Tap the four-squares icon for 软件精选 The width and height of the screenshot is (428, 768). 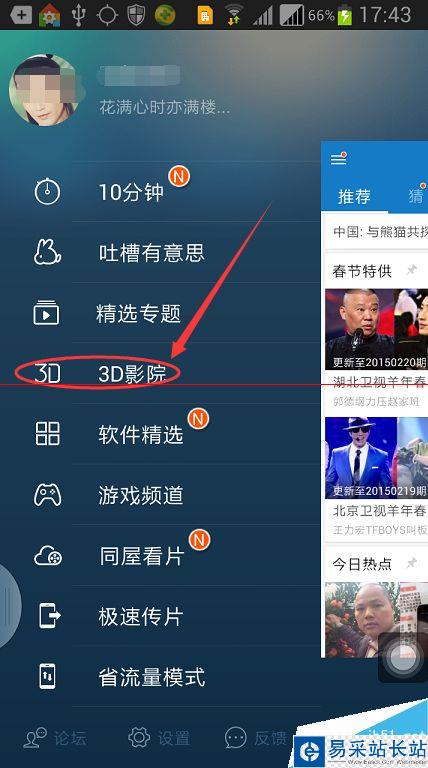click(48, 434)
